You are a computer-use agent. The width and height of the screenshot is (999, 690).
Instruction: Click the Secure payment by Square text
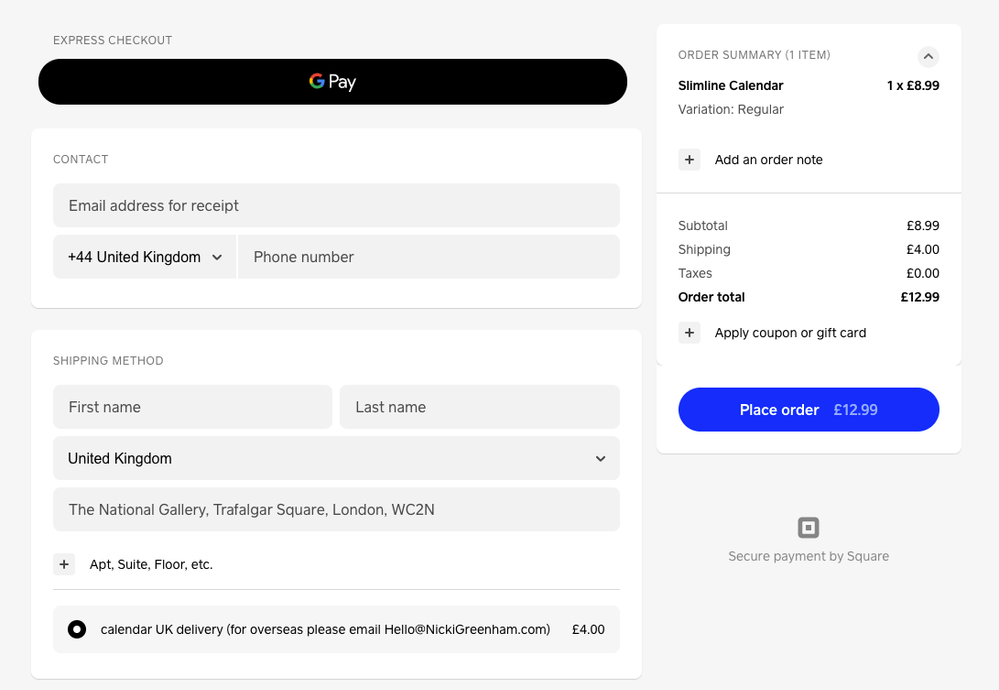tap(808, 556)
